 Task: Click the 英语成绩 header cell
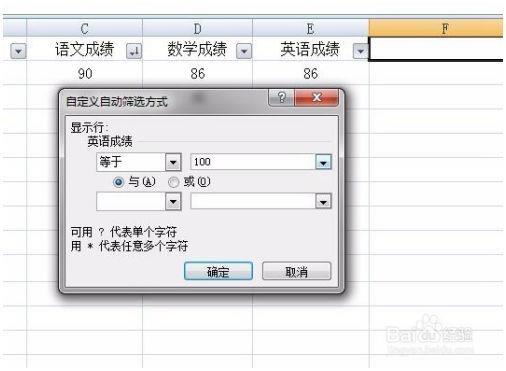click(310, 49)
